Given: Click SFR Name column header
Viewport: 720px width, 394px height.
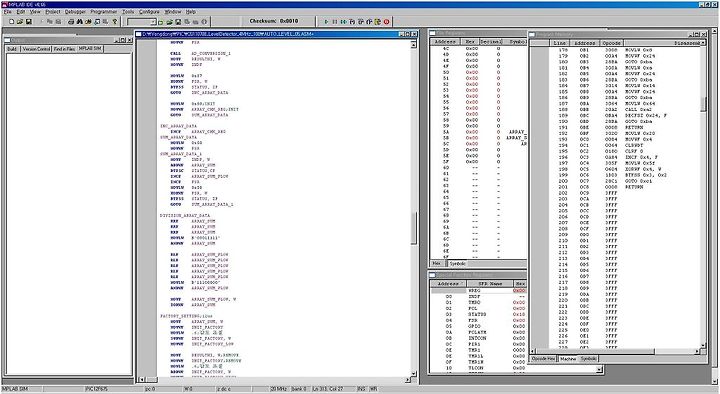Looking at the screenshot, I should pyautogui.click(x=490, y=284).
